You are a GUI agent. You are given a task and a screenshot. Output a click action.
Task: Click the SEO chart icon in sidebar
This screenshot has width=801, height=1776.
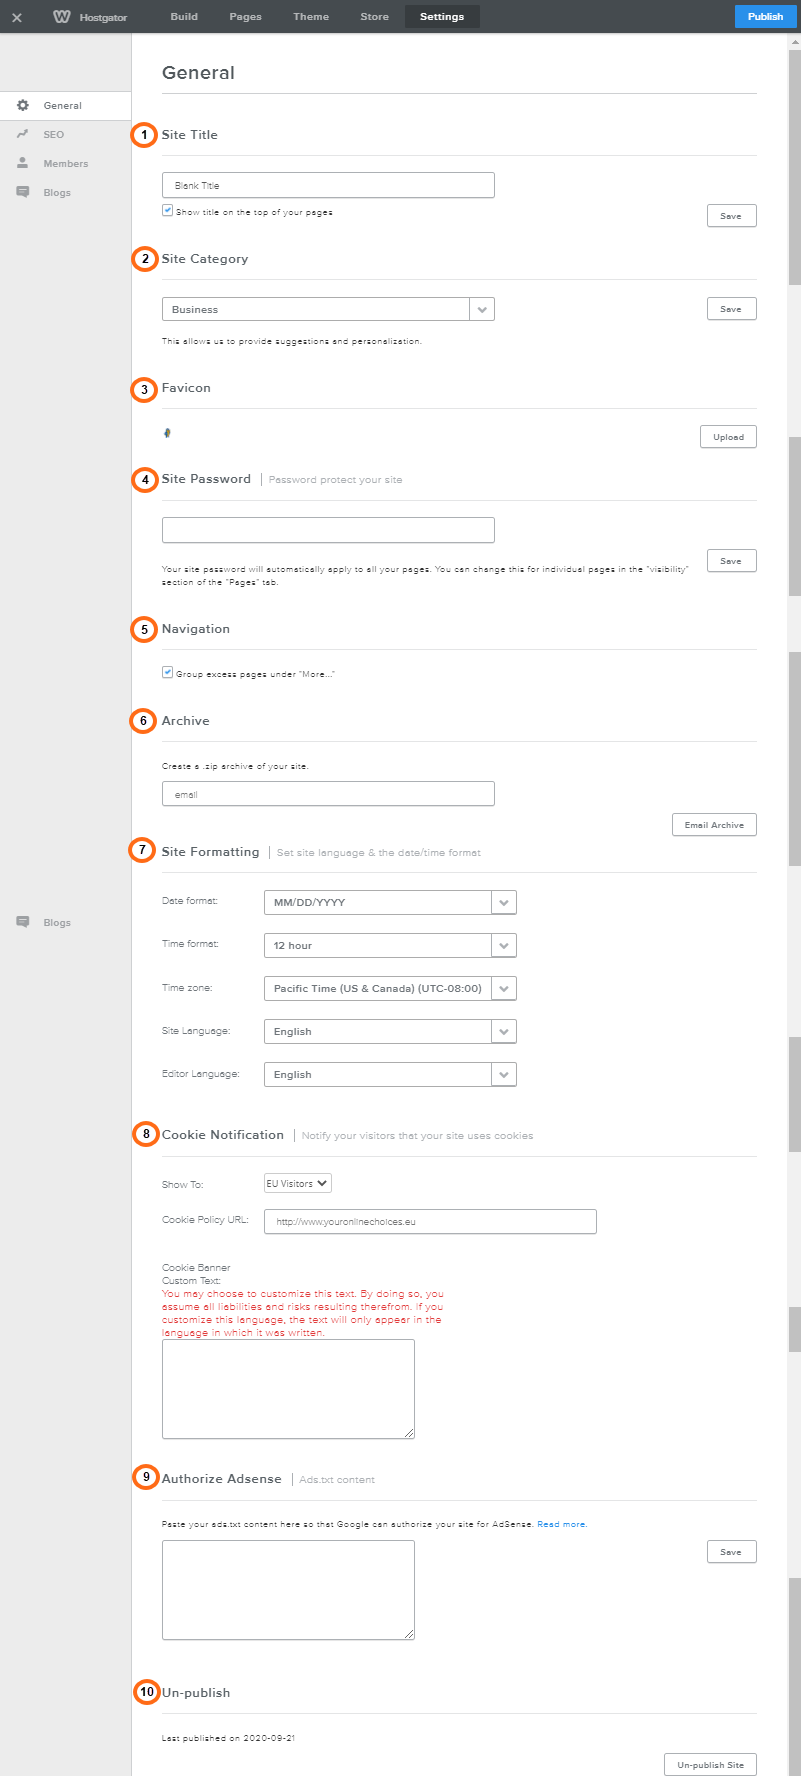[x=23, y=134]
